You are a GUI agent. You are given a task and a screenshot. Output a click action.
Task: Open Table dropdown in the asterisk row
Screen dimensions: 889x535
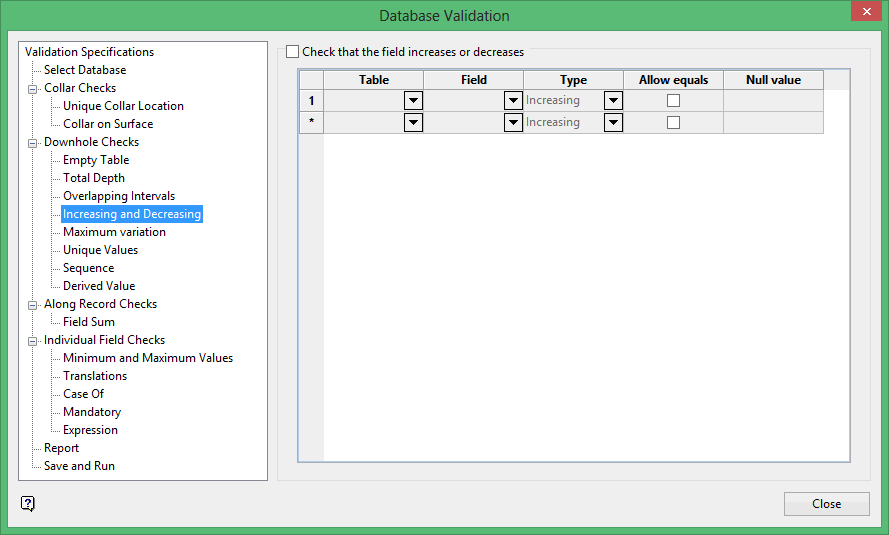pyautogui.click(x=413, y=122)
